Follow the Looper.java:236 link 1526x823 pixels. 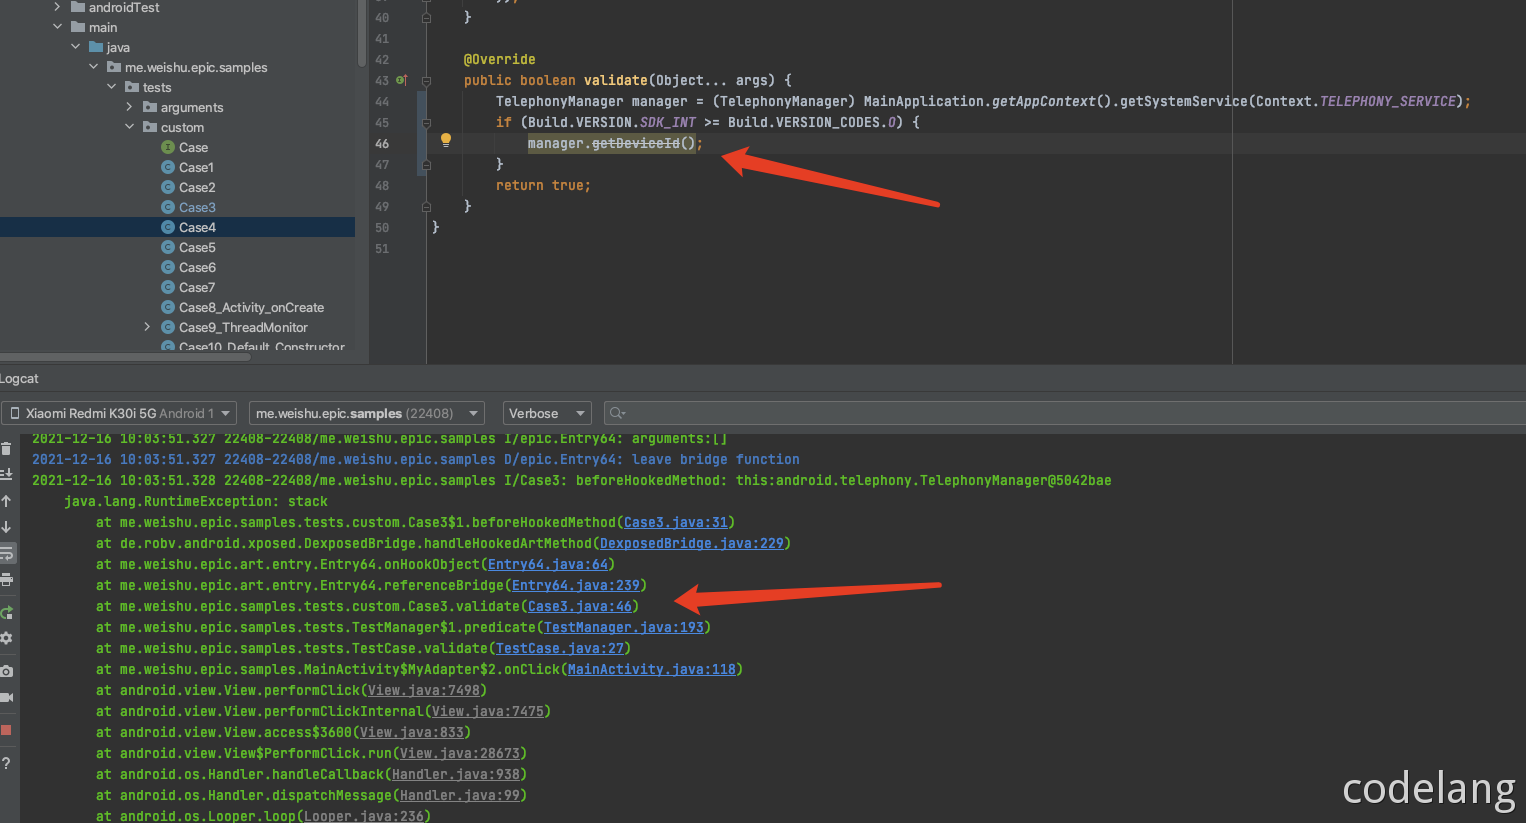point(364,816)
